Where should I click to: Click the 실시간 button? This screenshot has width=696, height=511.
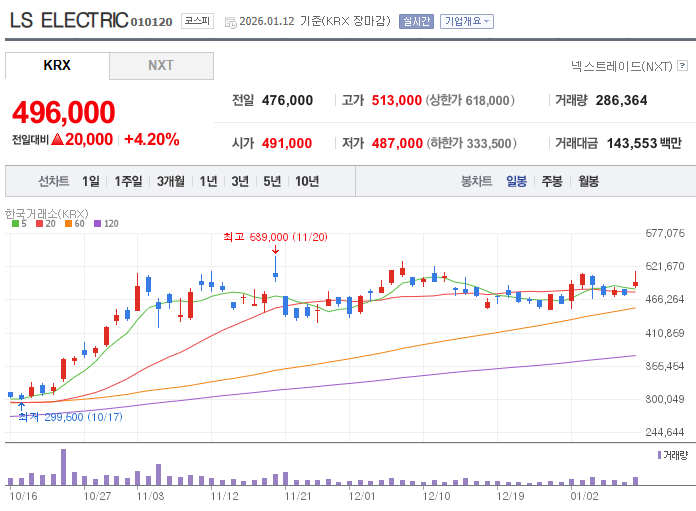click(416, 21)
